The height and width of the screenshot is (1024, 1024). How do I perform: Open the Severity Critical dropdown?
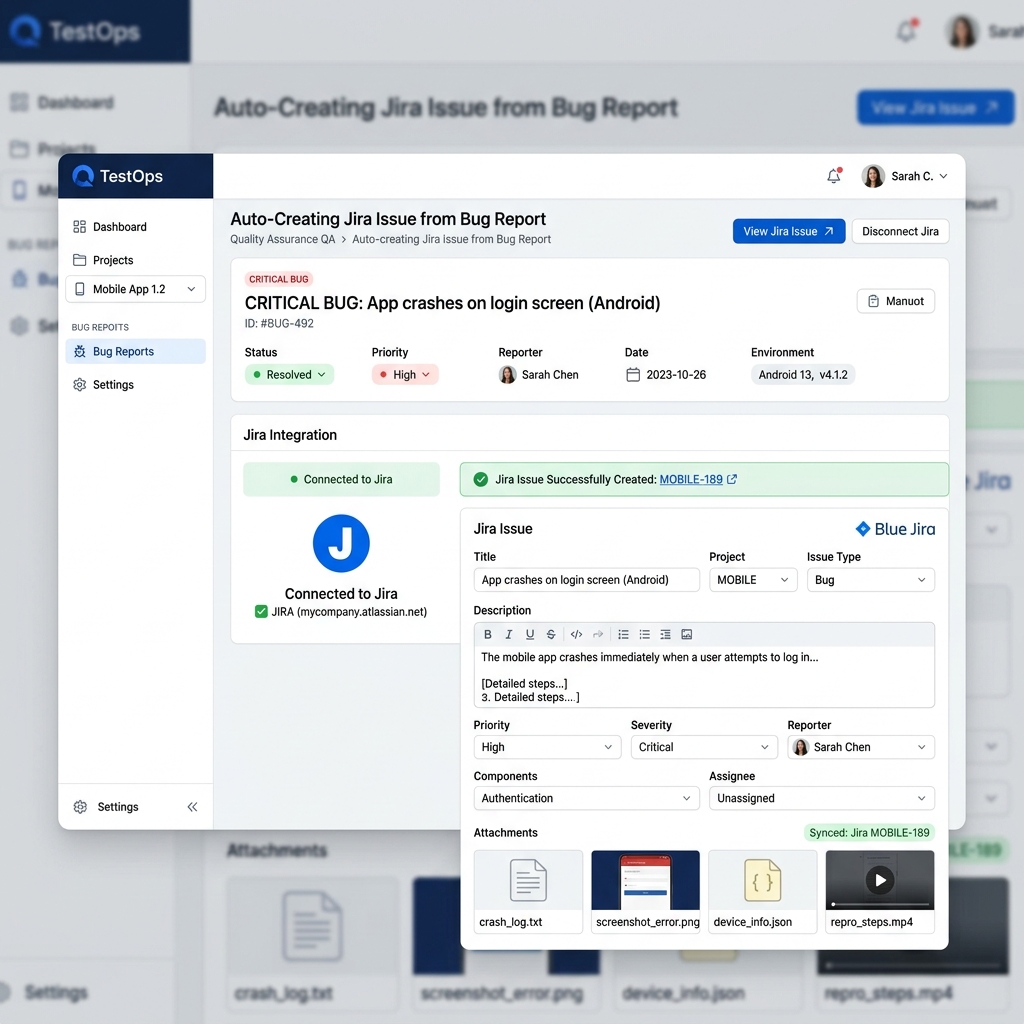coord(704,747)
